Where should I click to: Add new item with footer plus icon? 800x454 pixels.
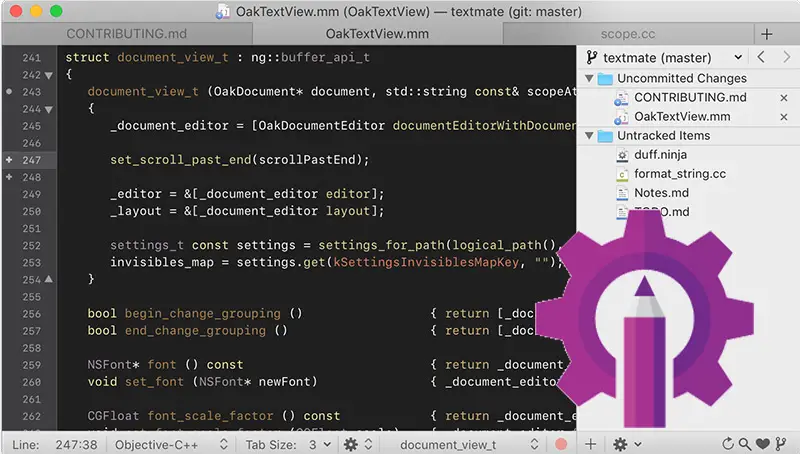590,444
